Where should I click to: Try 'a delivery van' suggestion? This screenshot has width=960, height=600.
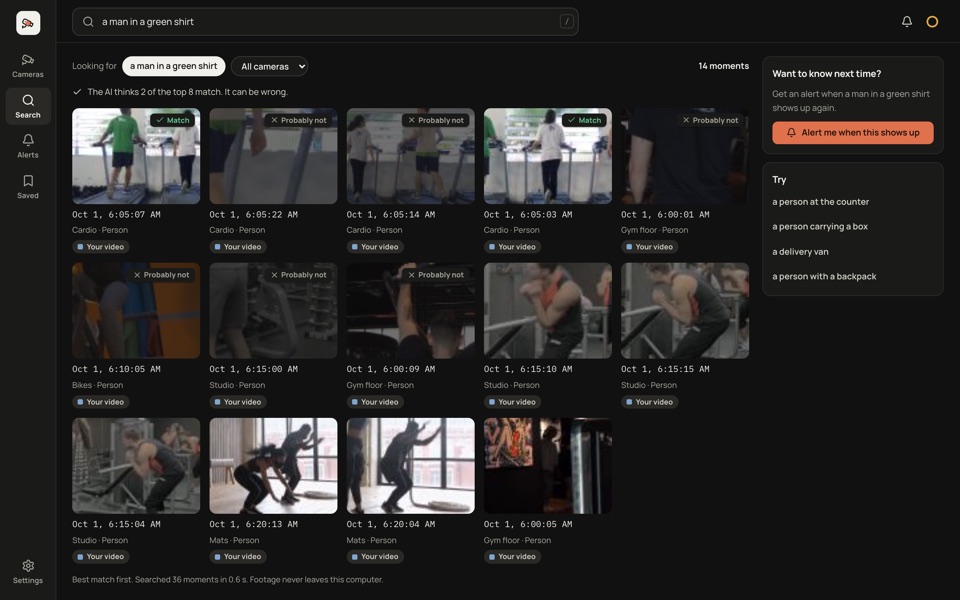point(800,252)
